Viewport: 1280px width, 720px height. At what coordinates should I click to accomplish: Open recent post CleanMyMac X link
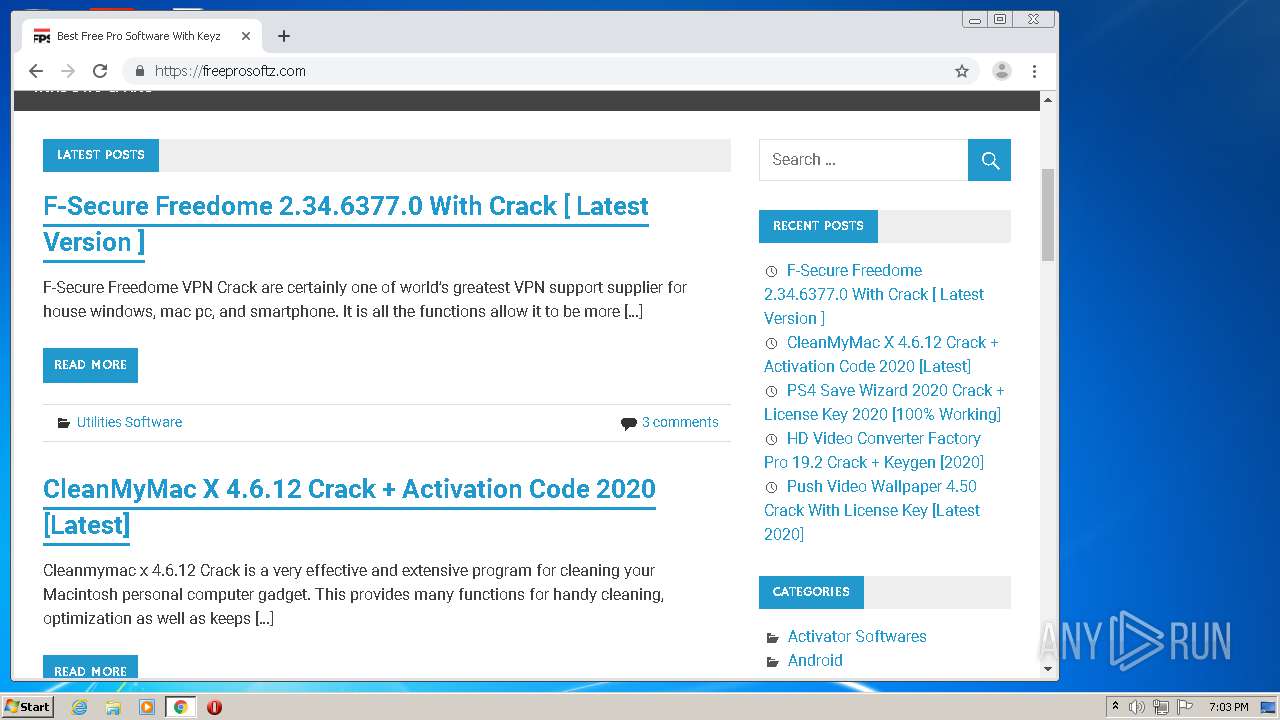pyautogui.click(x=881, y=354)
